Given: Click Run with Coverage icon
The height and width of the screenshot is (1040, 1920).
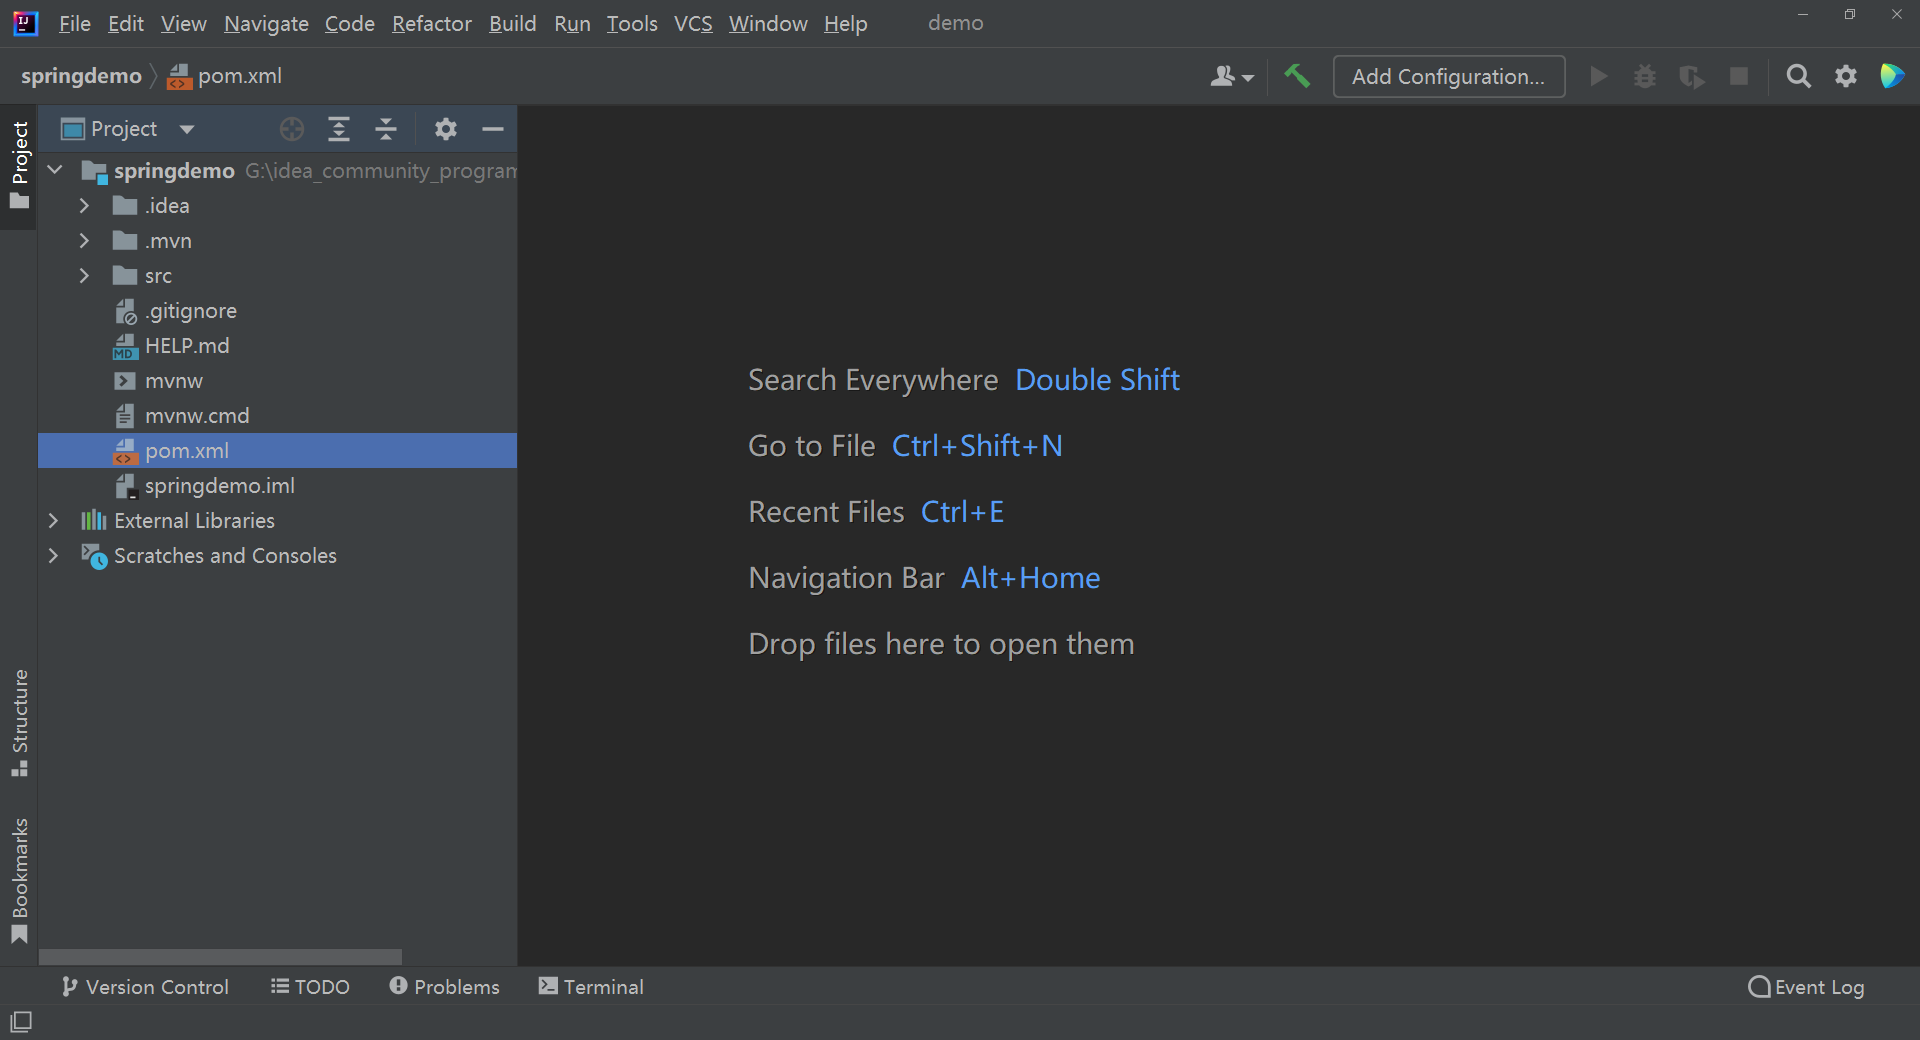Looking at the screenshot, I should click(x=1692, y=76).
